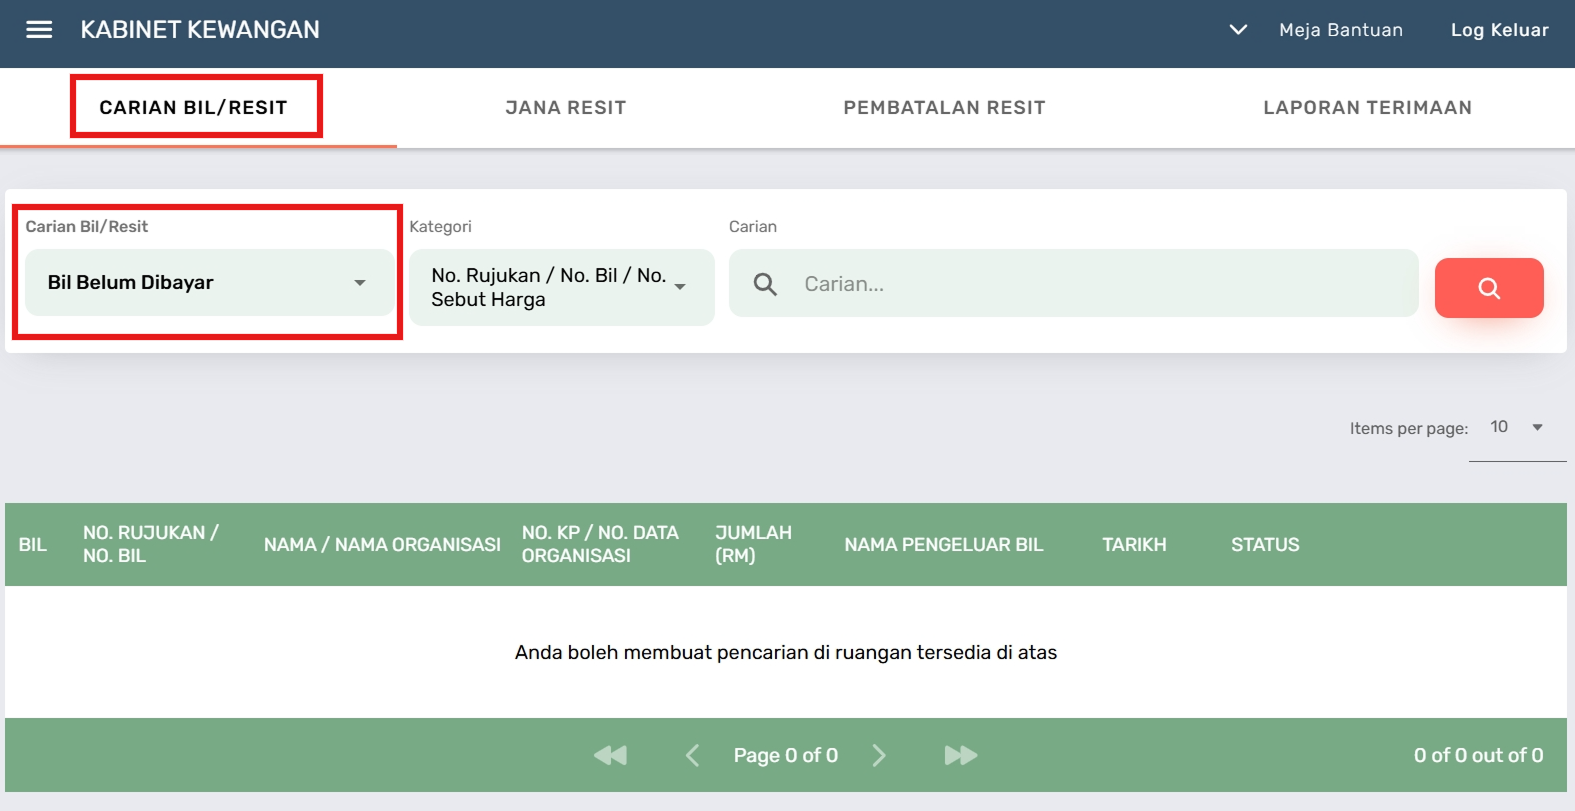Click NAMA PENGELUAR BIL column header
Image resolution: width=1575 pixels, height=811 pixels.
coord(943,544)
